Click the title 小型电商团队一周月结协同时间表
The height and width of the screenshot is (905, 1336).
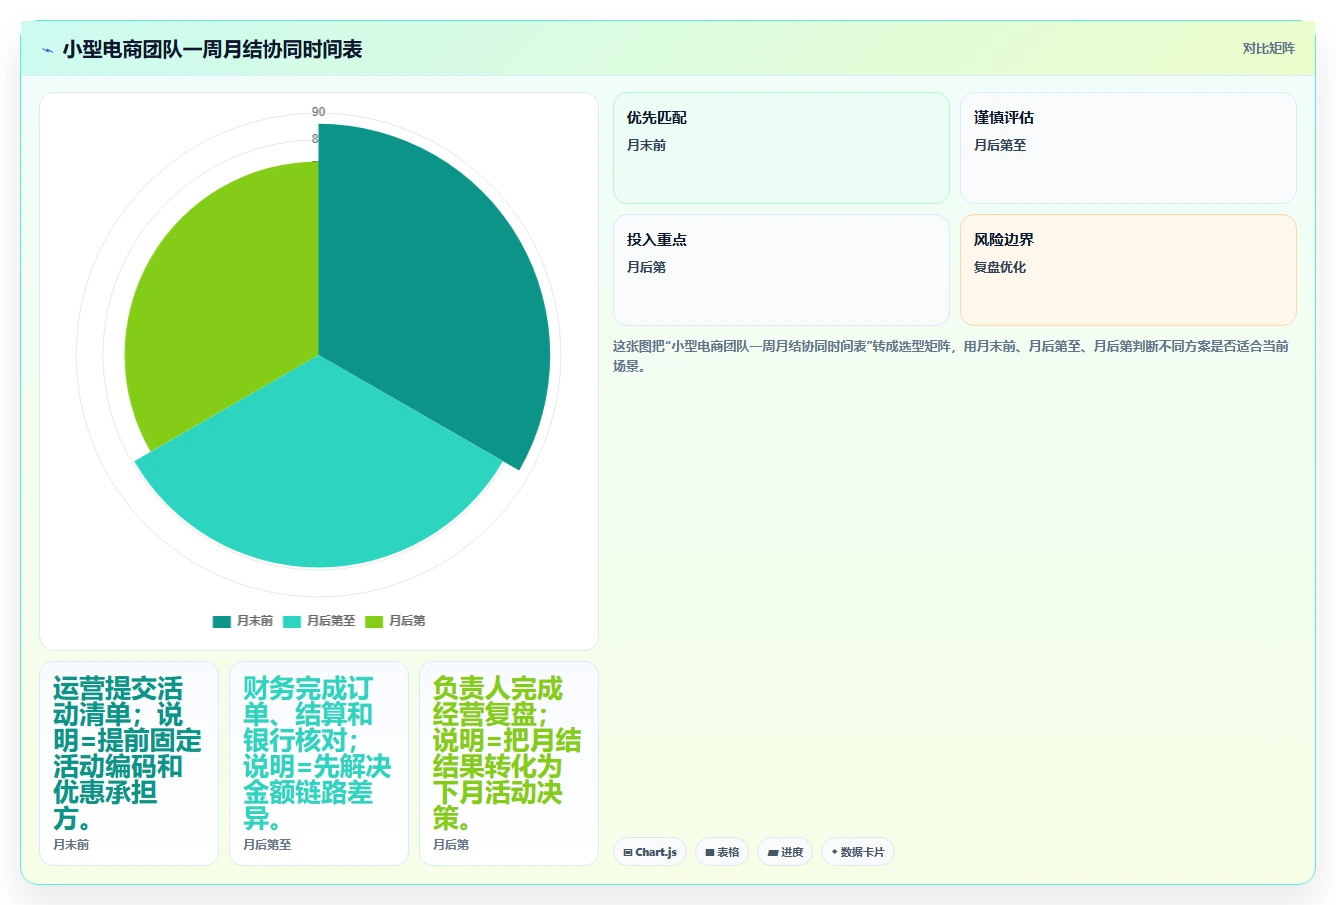tap(212, 49)
